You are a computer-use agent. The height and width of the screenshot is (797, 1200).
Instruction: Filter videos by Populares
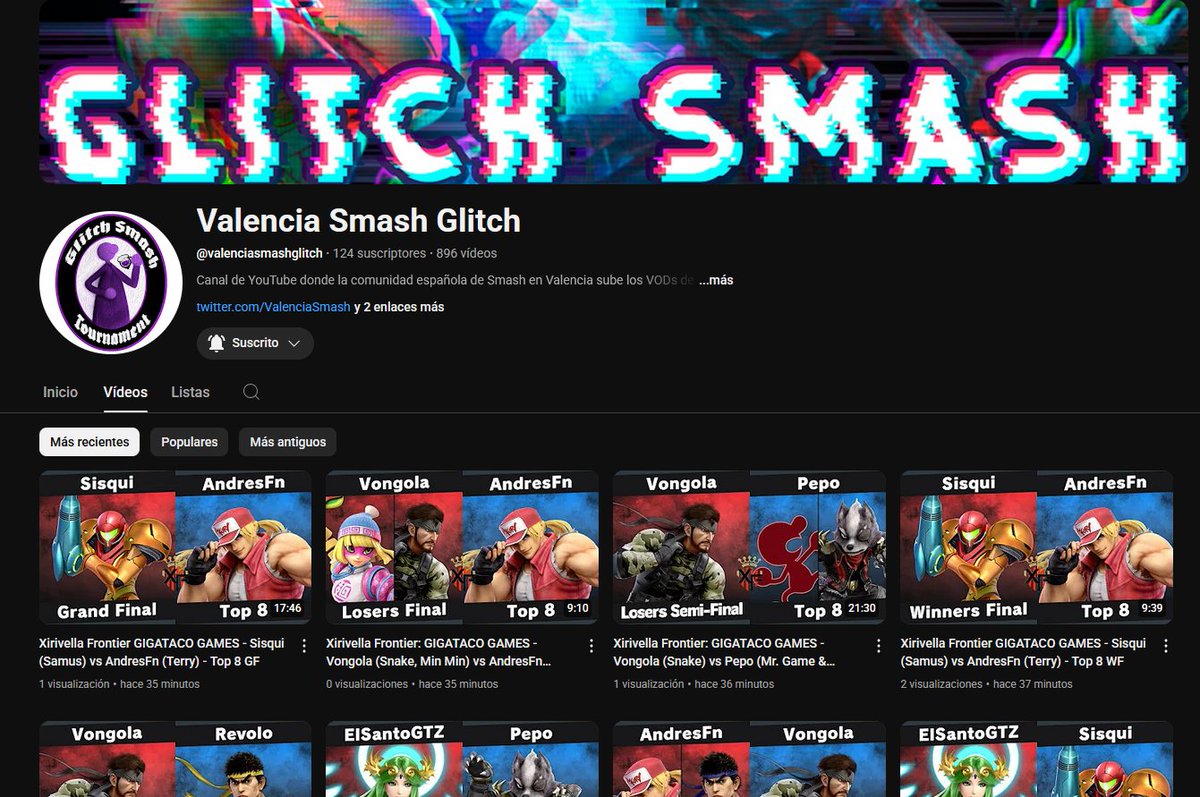point(189,442)
